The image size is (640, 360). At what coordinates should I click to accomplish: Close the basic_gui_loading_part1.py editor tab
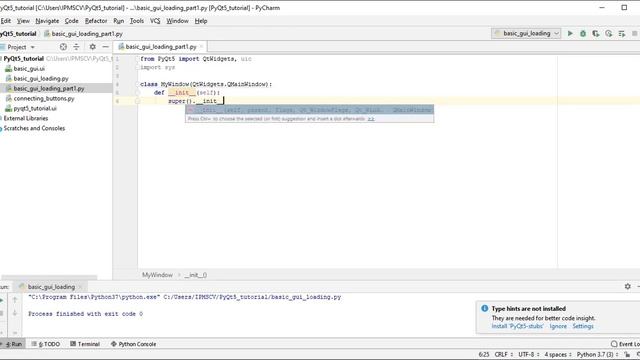[201, 47]
